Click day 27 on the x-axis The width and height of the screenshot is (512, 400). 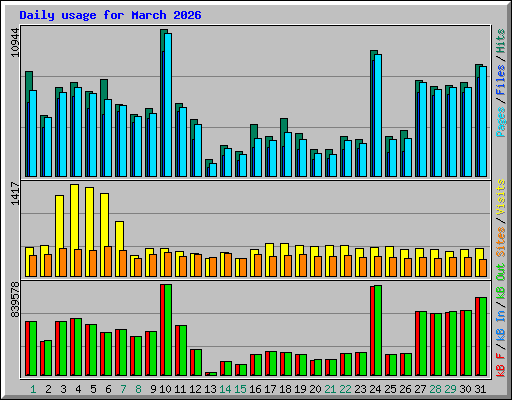click(420, 389)
